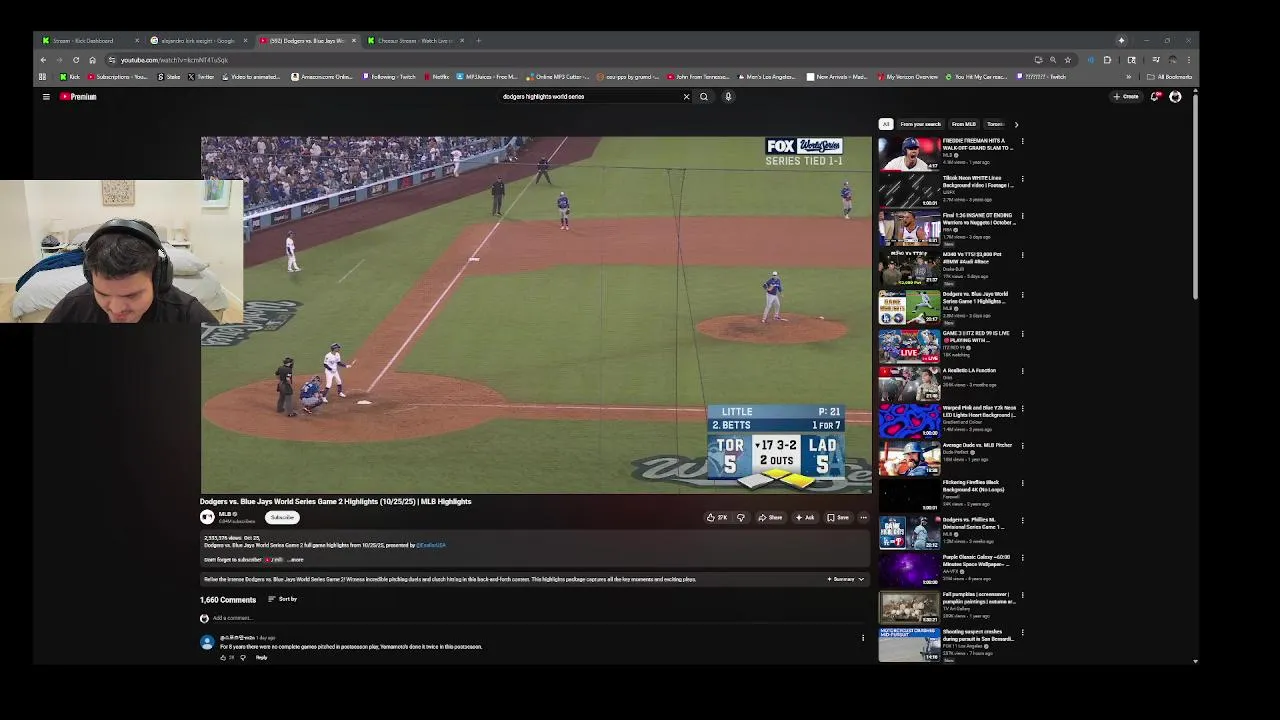
Task: Save the video to a playlist
Action: click(838, 518)
